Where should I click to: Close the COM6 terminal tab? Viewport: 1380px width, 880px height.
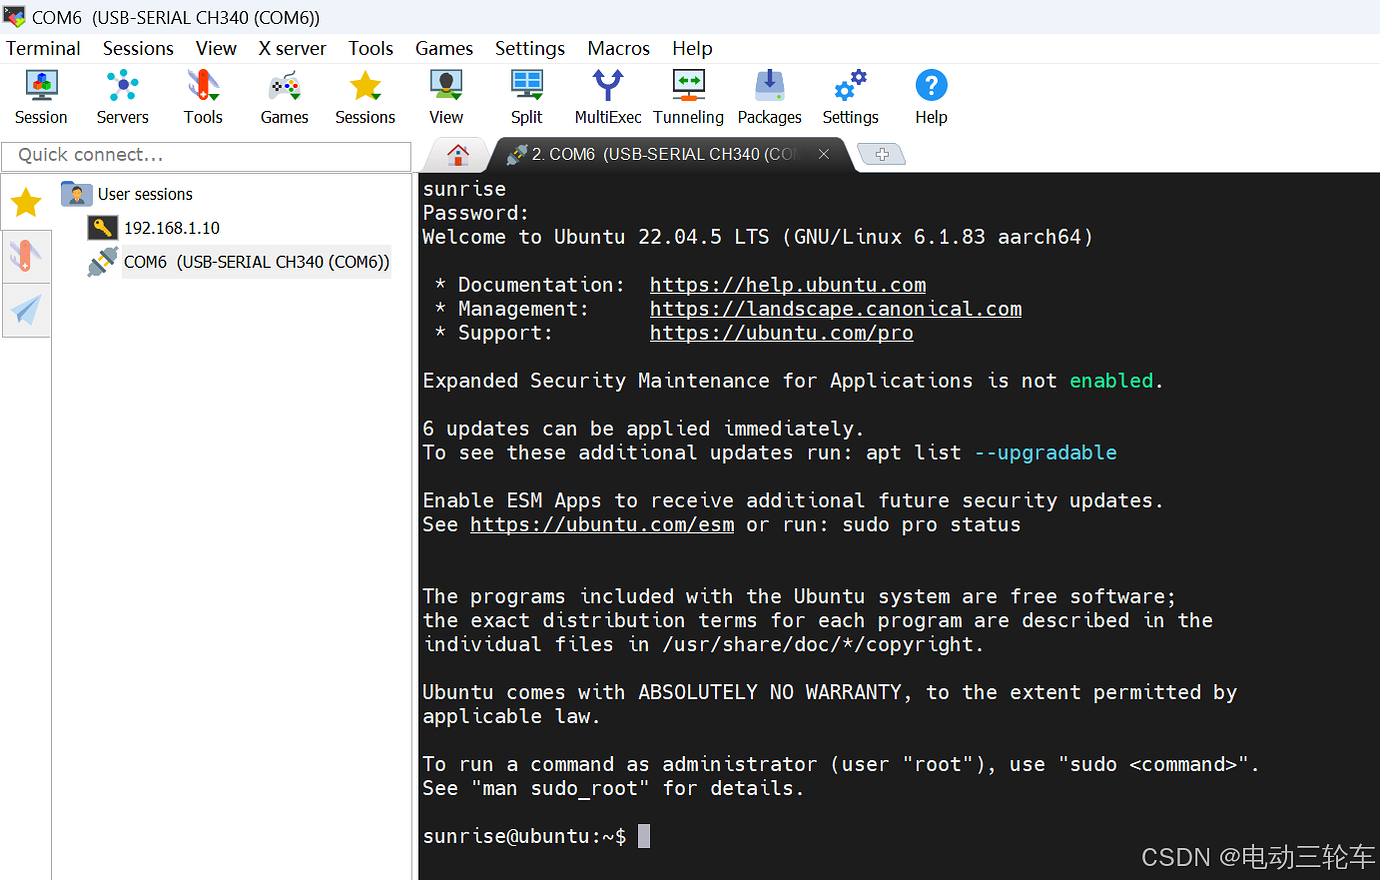click(824, 154)
